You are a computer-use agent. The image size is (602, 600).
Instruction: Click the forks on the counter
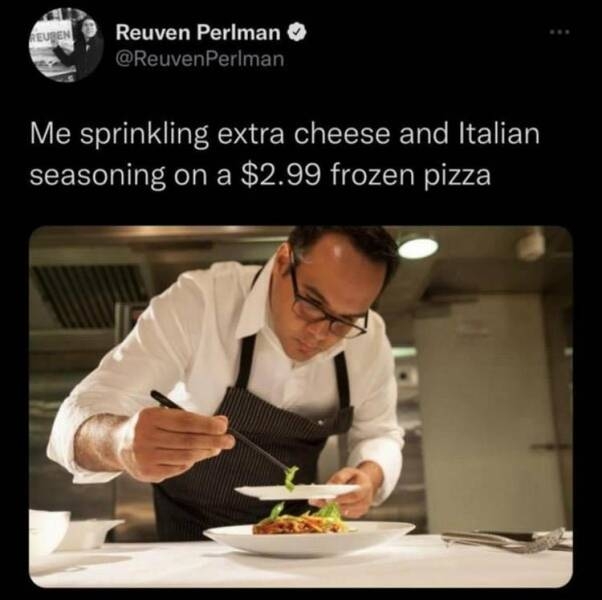click(506, 540)
